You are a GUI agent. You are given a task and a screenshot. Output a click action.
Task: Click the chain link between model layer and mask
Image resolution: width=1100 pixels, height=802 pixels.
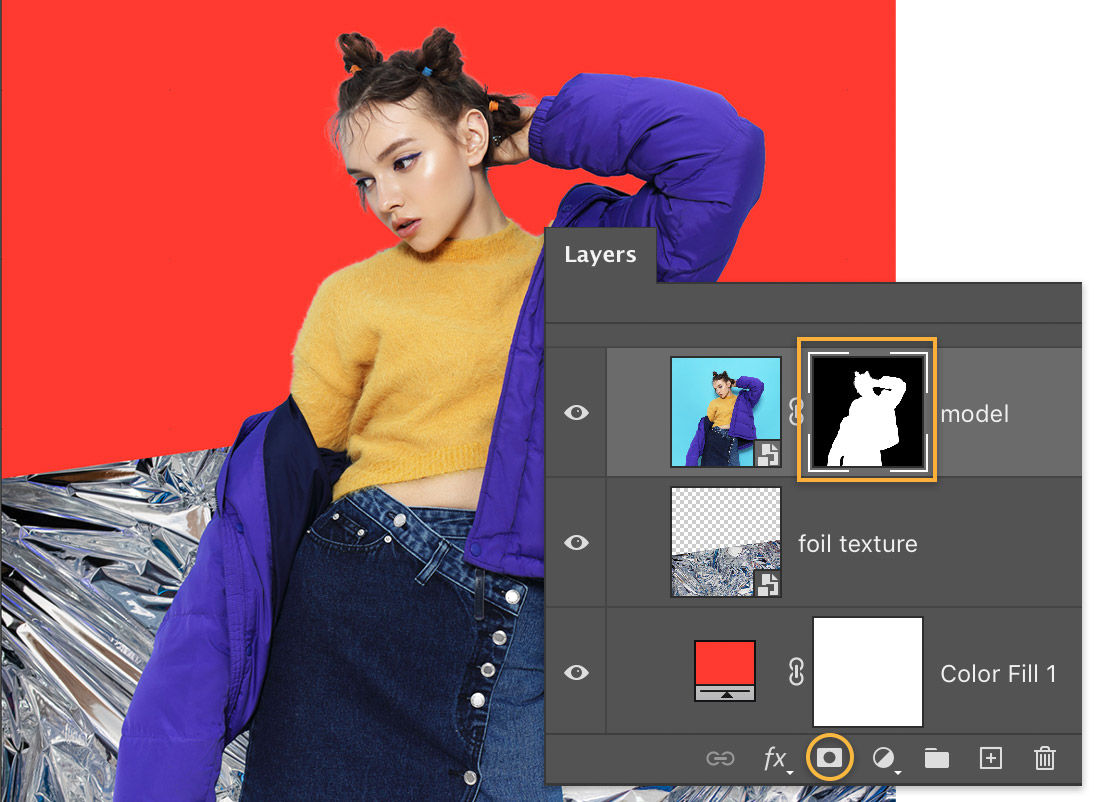coord(794,413)
